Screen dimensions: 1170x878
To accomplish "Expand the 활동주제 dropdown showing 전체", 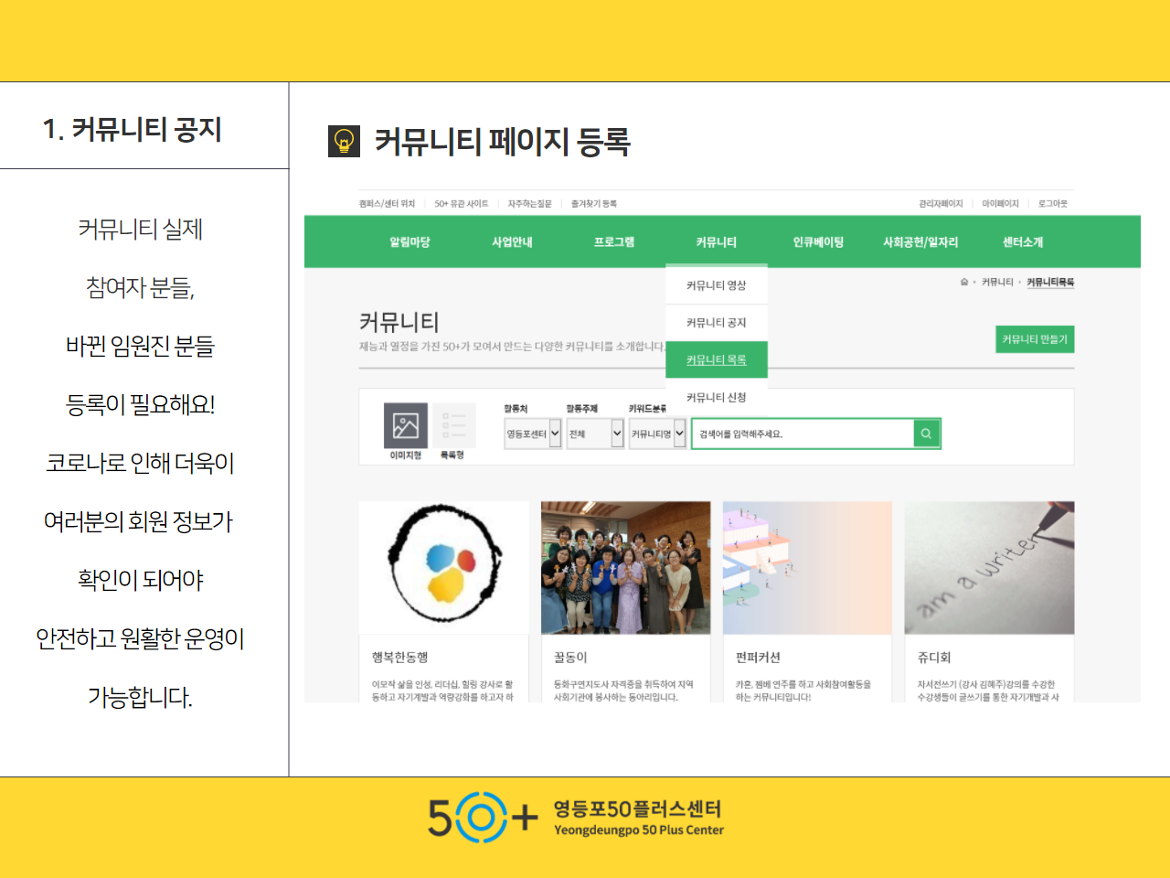I will coord(595,434).
